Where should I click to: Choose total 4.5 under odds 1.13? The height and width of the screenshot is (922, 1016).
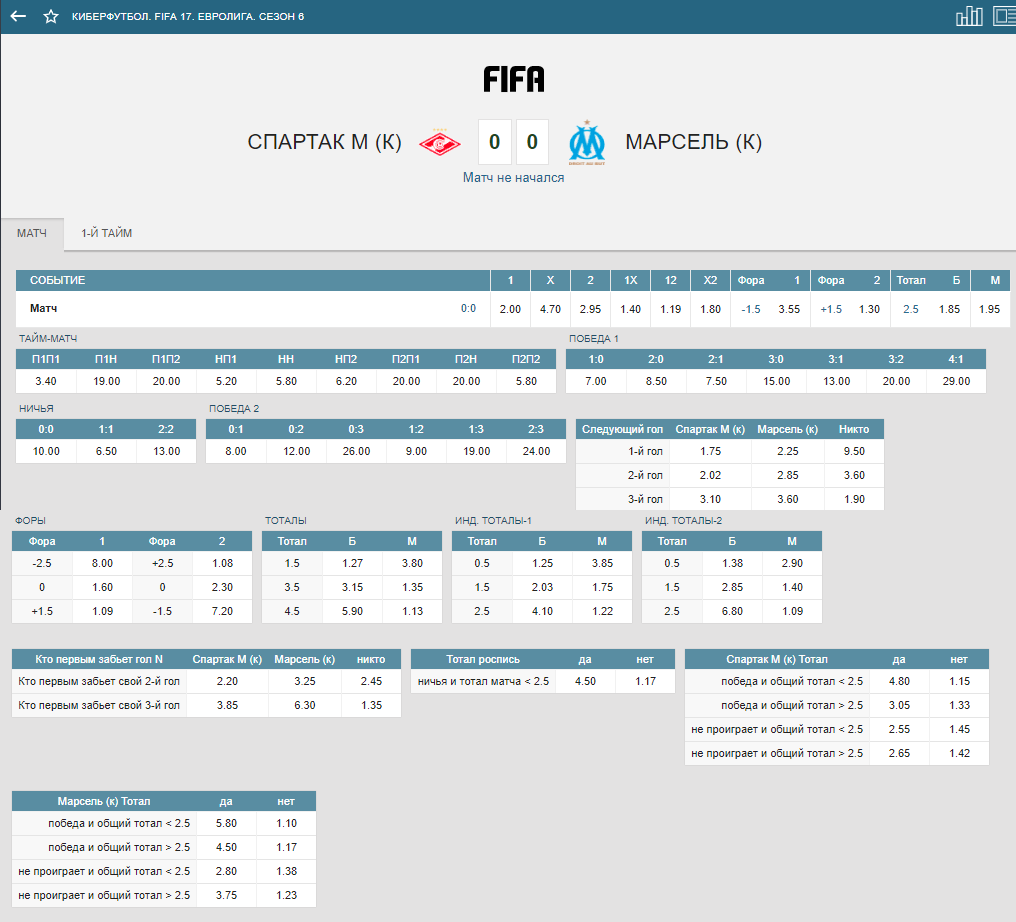click(412, 611)
